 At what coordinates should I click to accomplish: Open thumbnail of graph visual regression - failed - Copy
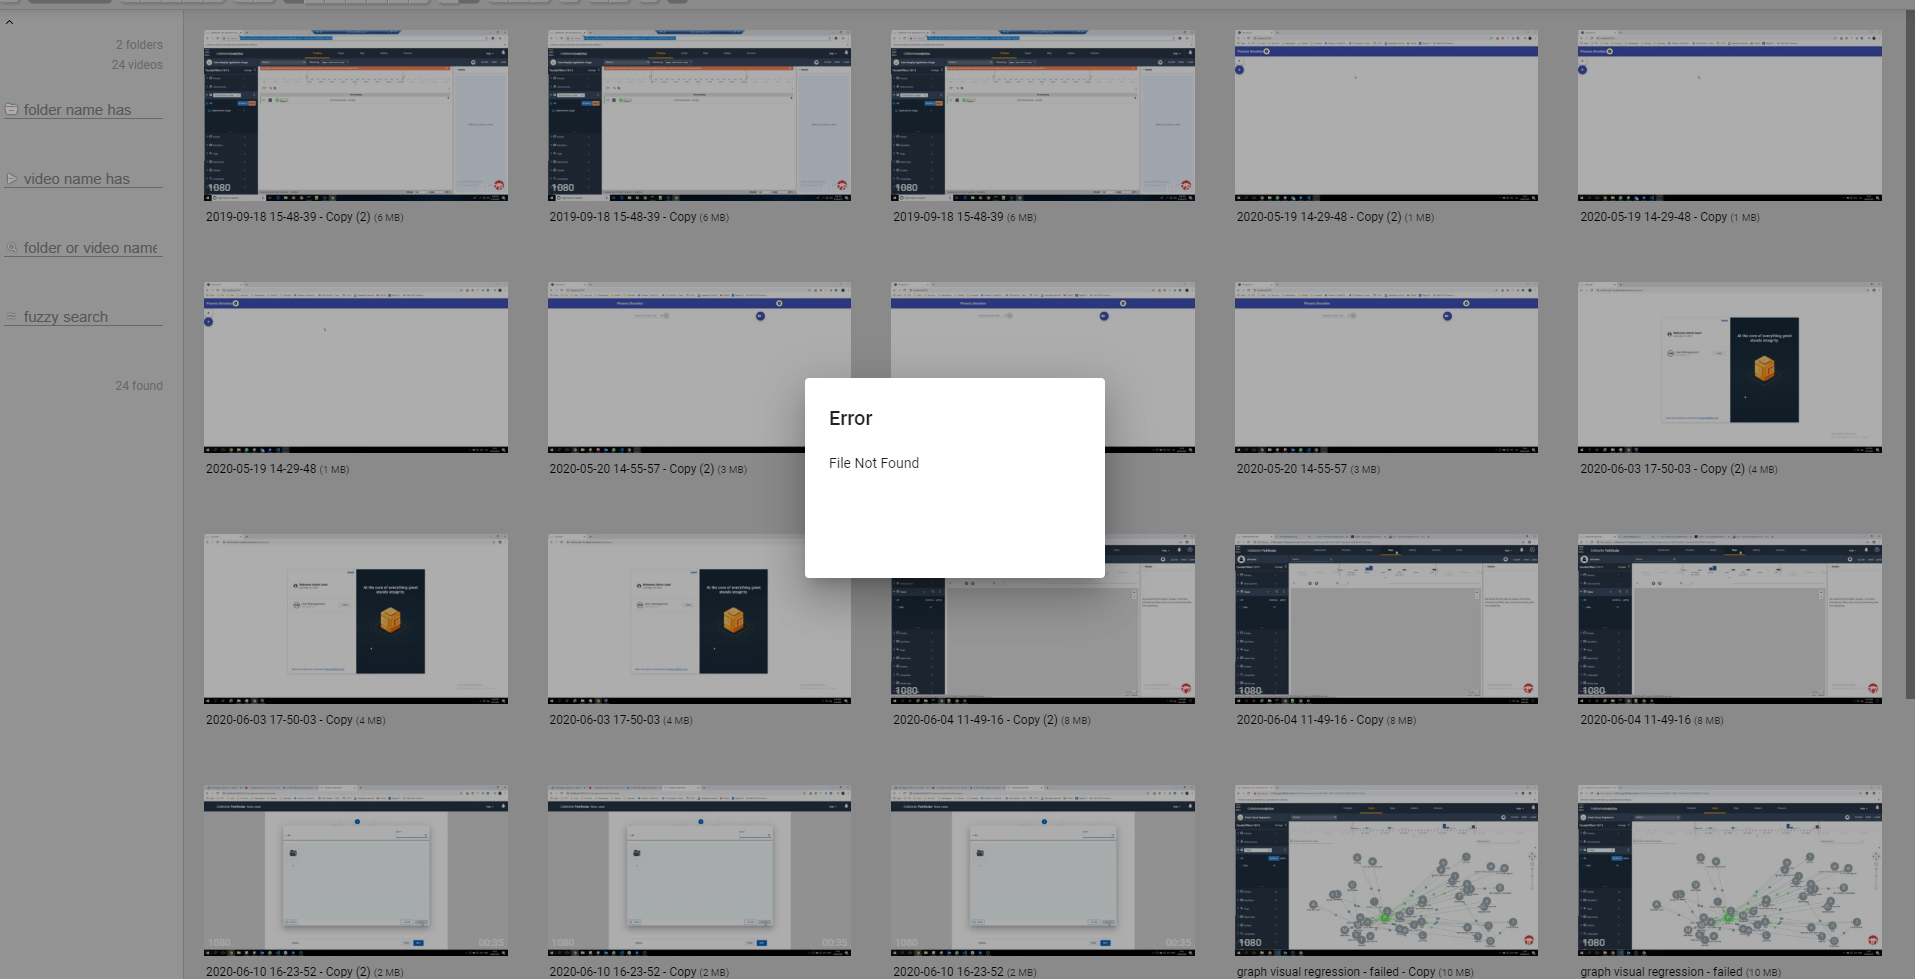click(1386, 870)
